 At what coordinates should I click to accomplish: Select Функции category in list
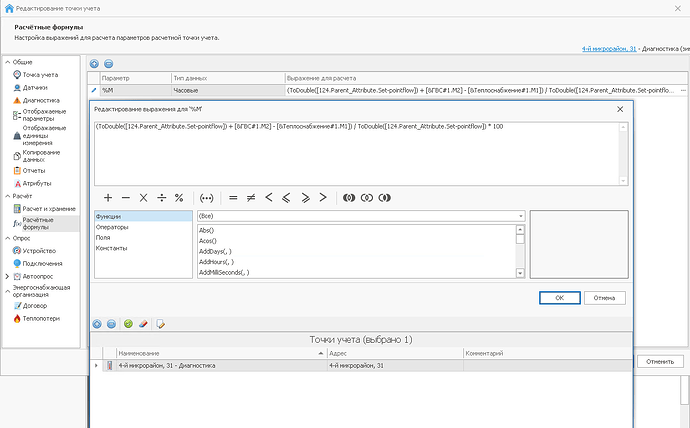143,216
